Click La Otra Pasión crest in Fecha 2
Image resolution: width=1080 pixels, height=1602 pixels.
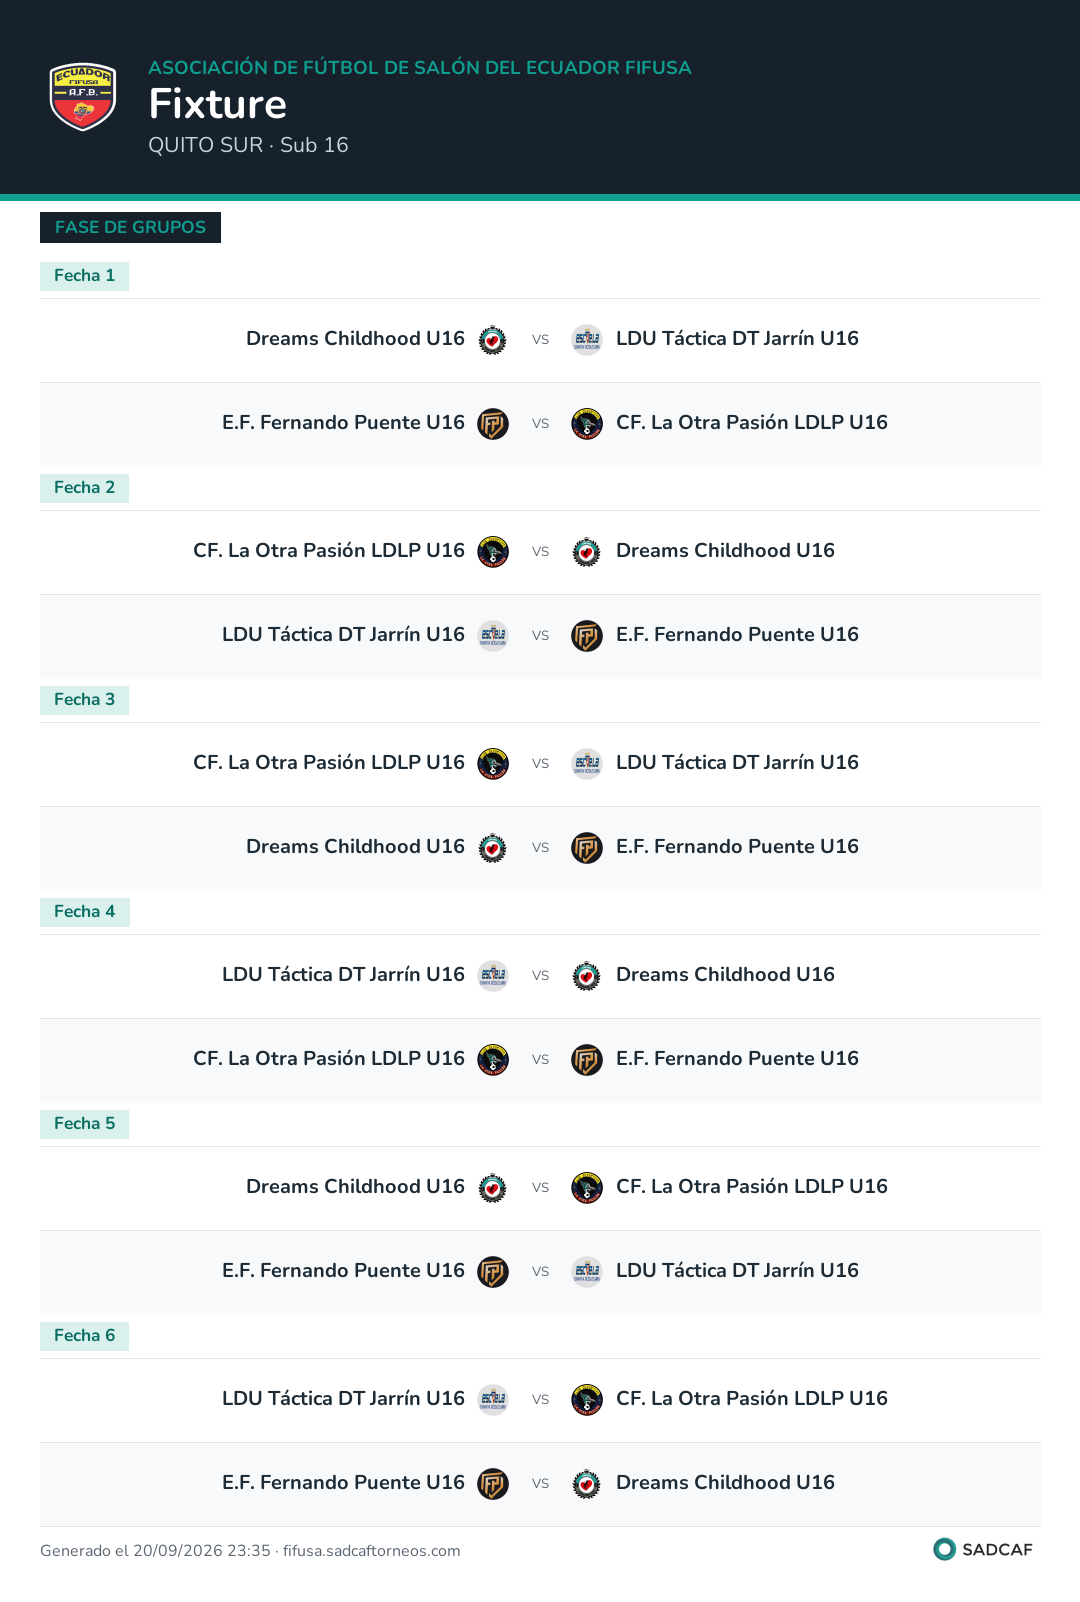(493, 552)
